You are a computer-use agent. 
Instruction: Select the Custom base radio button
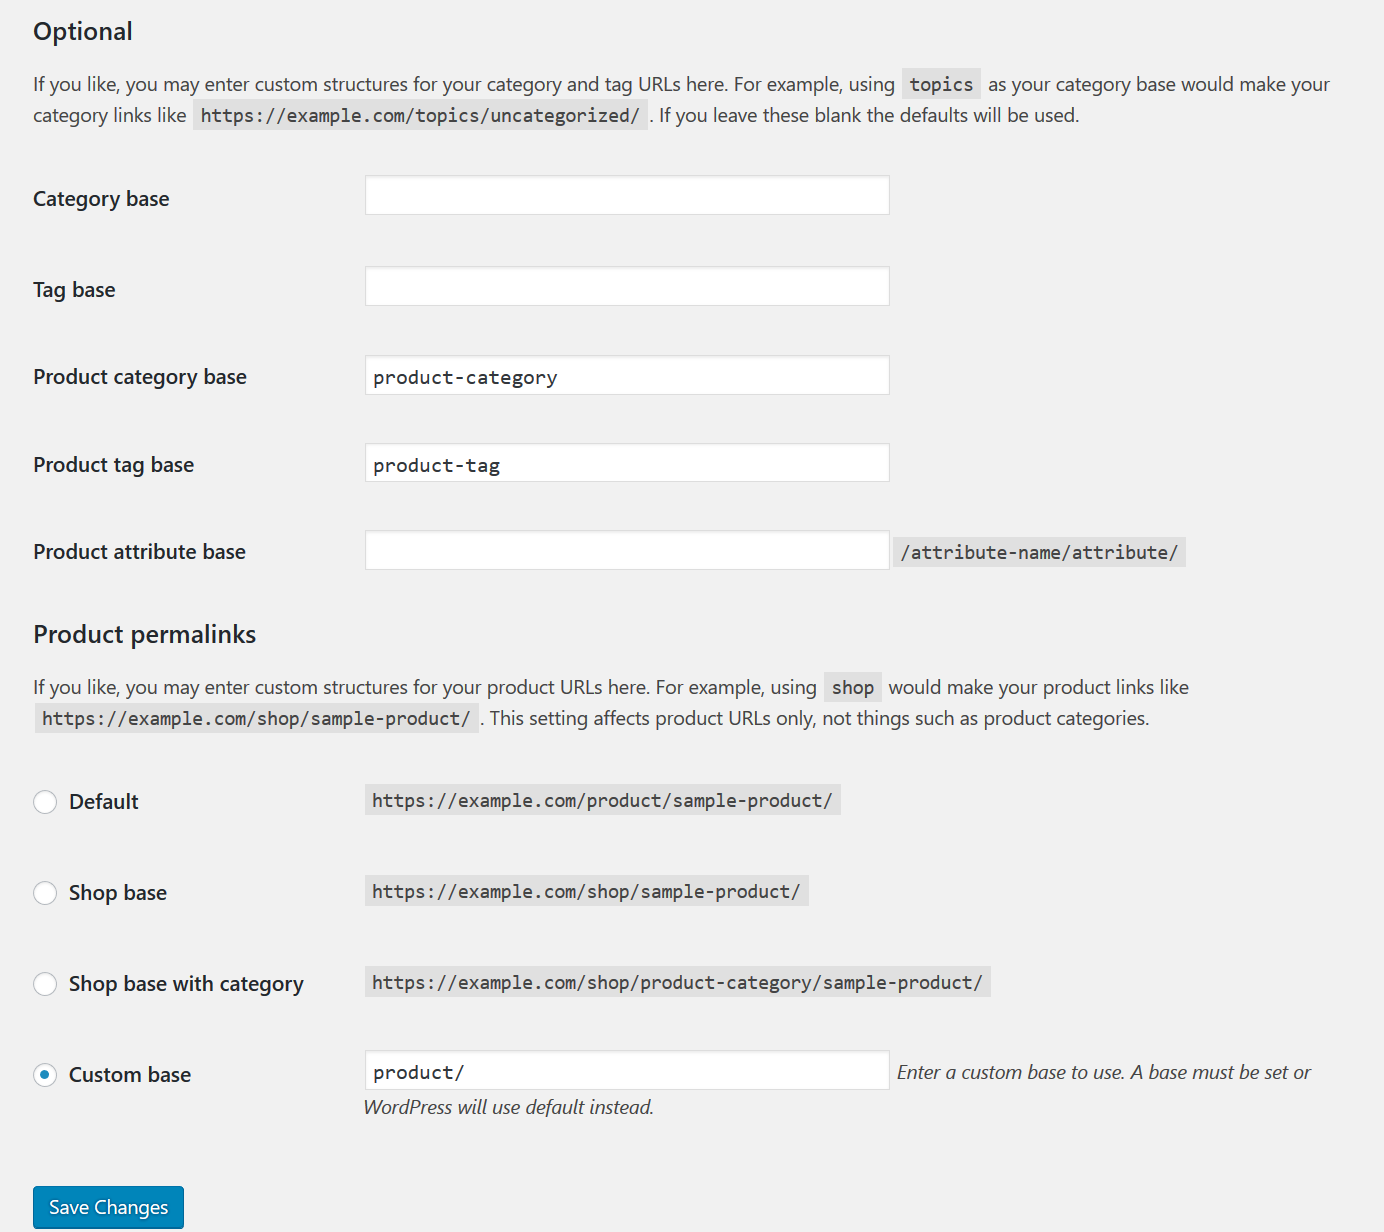point(45,1075)
